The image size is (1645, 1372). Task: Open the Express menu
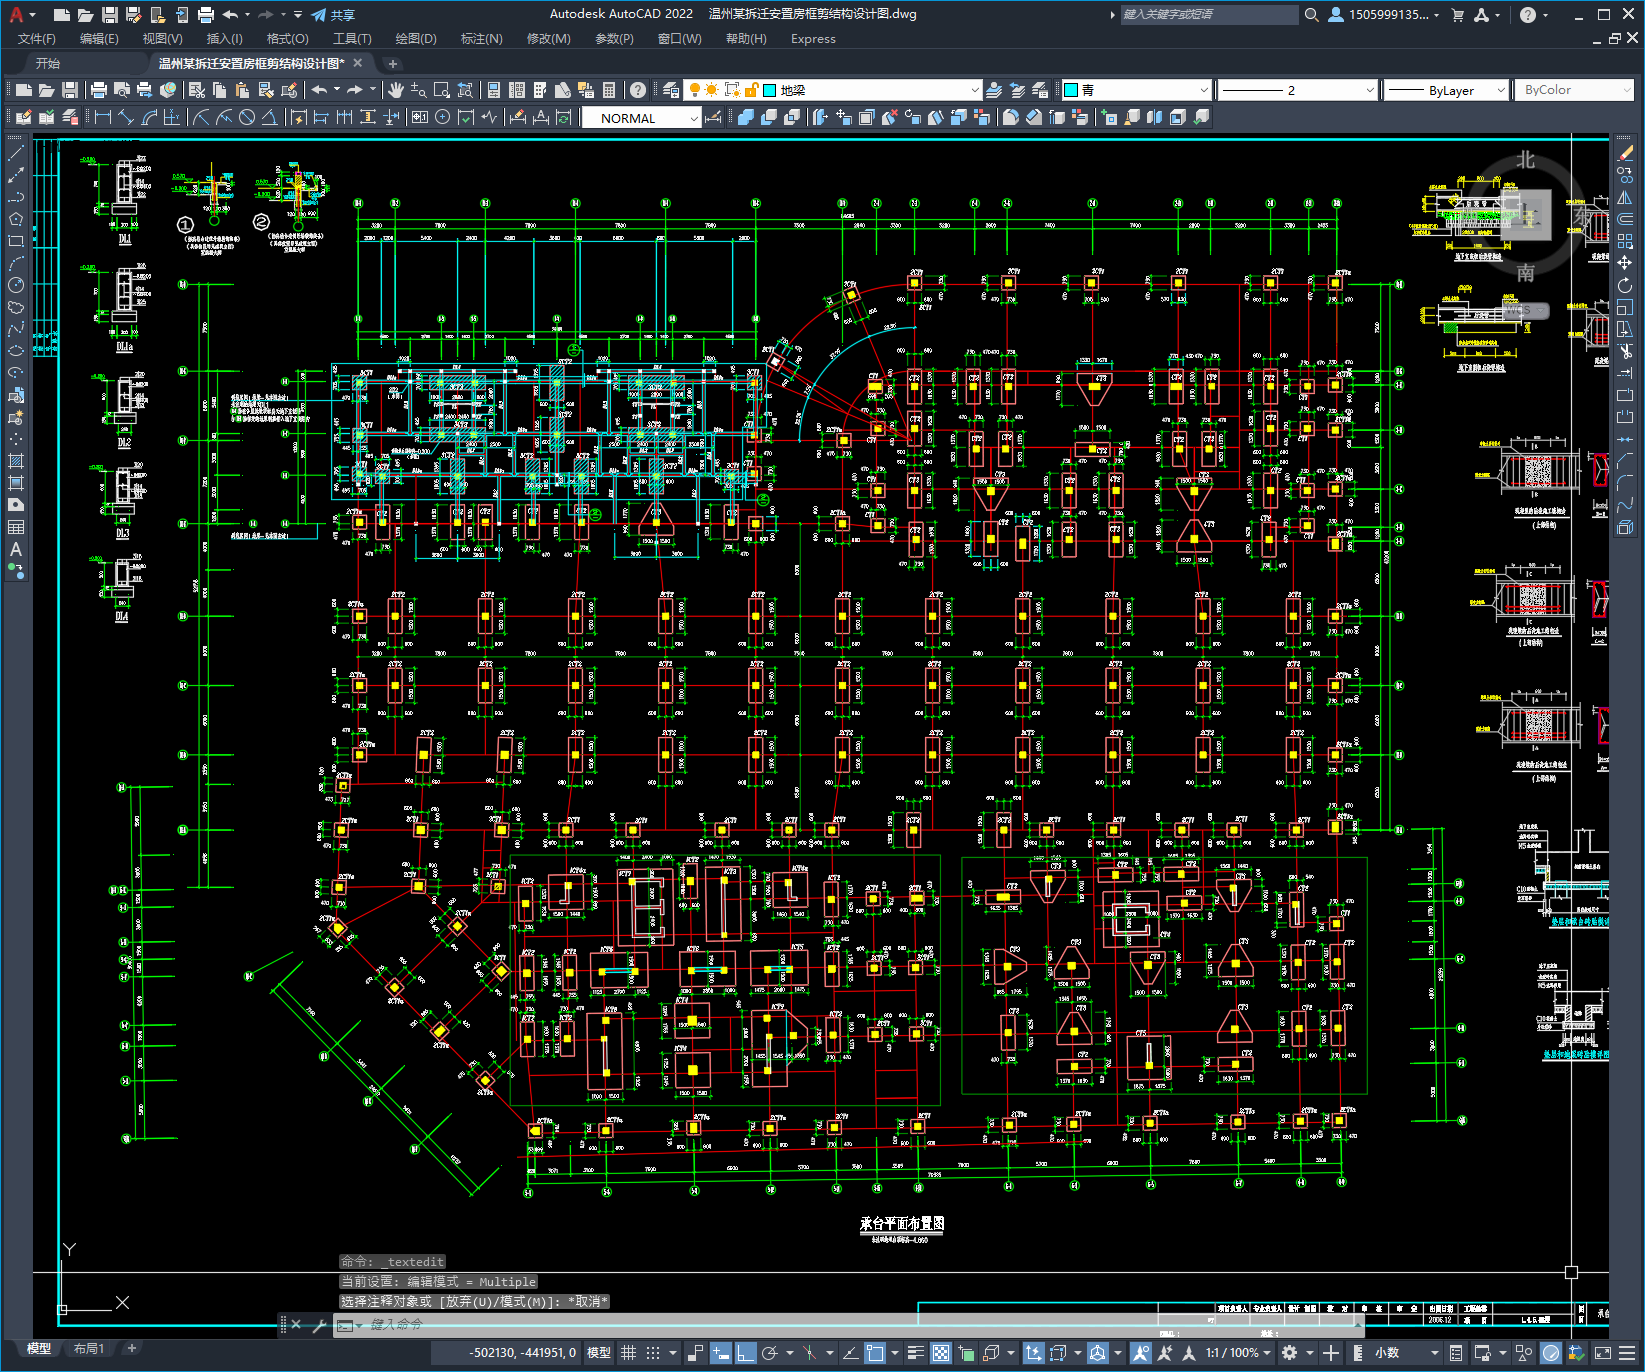[813, 39]
